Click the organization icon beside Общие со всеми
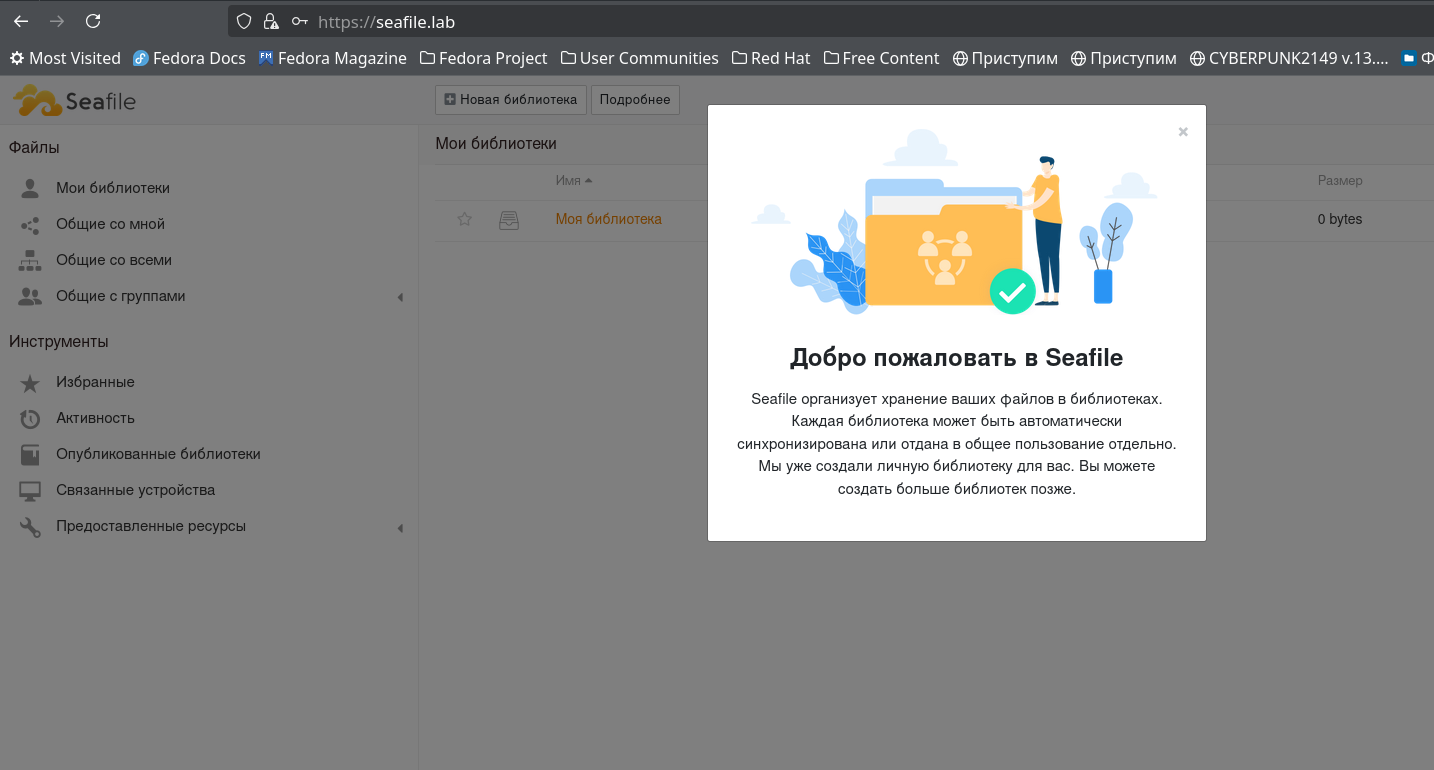The height and width of the screenshot is (770, 1434). 30,260
